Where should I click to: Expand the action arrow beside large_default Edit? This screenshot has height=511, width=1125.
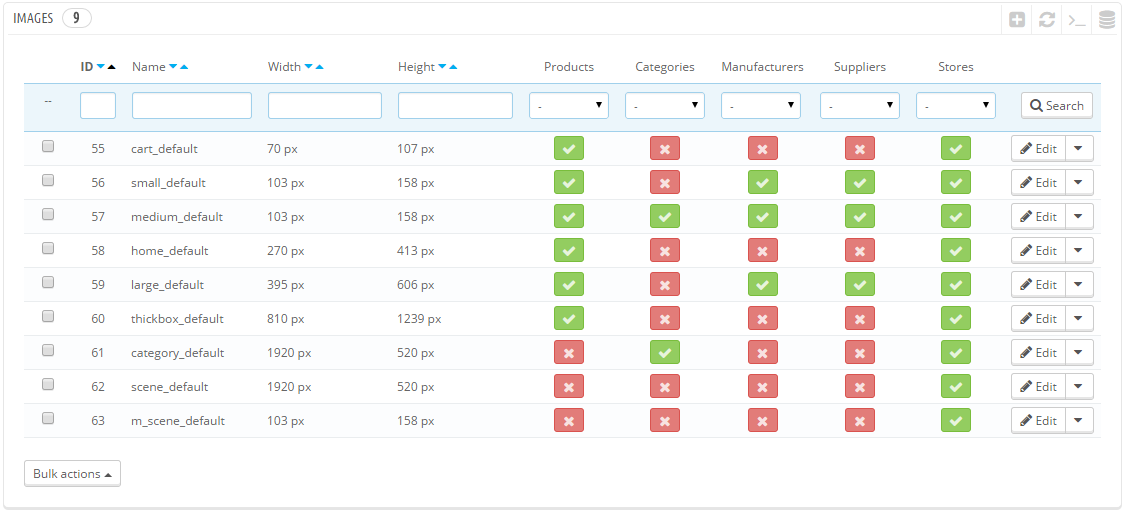point(1078,285)
